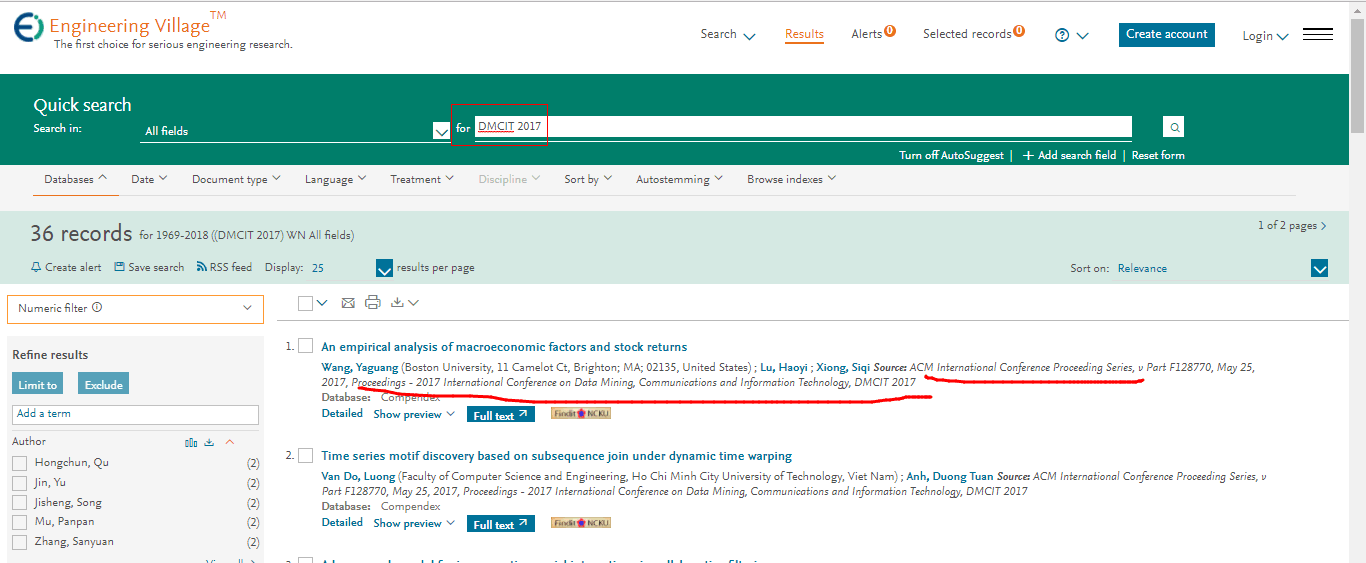The image size is (1366, 563).
Task: Click Findit NCKU icon for record 1
Action: pyautogui.click(x=580, y=413)
